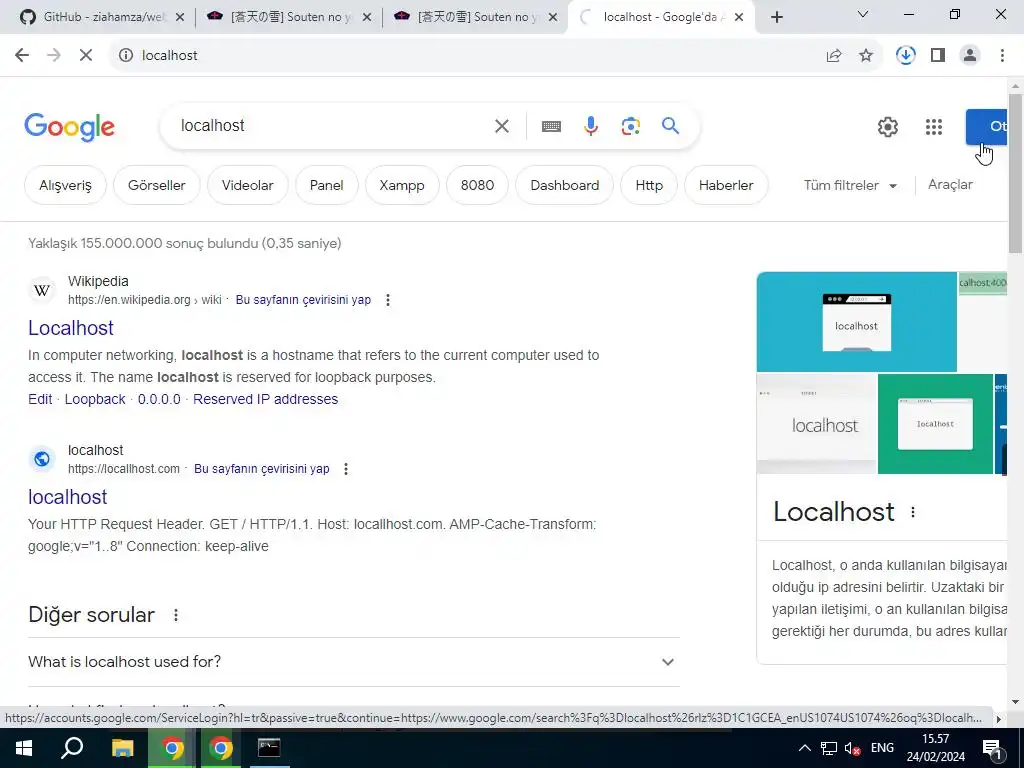The image size is (1024, 768).
Task: Filter results by Haberler
Action: coord(726,185)
